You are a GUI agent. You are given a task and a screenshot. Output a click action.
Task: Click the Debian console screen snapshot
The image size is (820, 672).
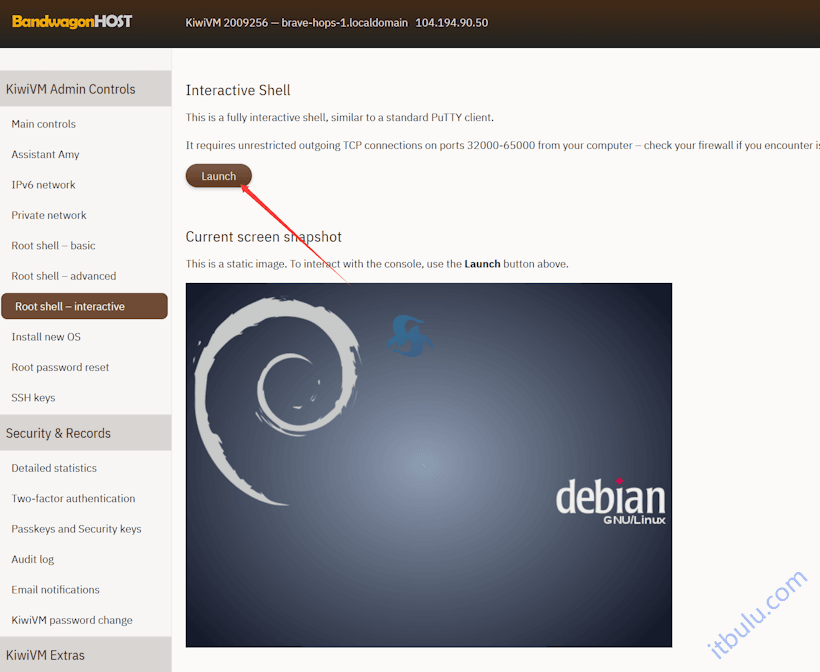(x=428, y=463)
